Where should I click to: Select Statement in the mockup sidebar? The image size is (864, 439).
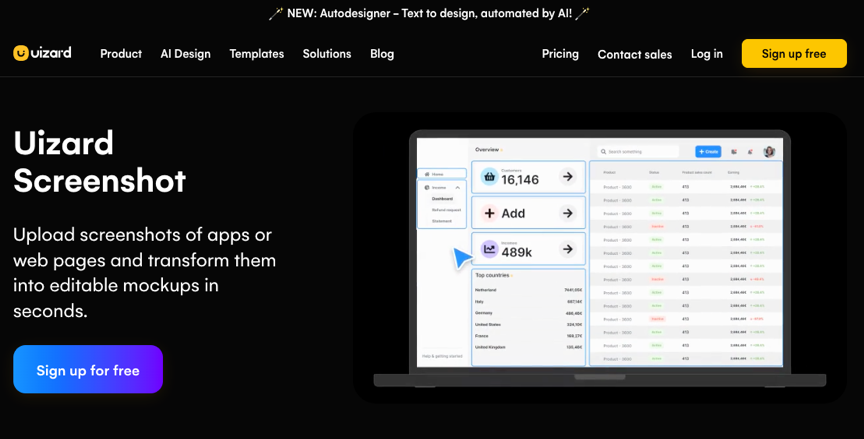[442, 221]
